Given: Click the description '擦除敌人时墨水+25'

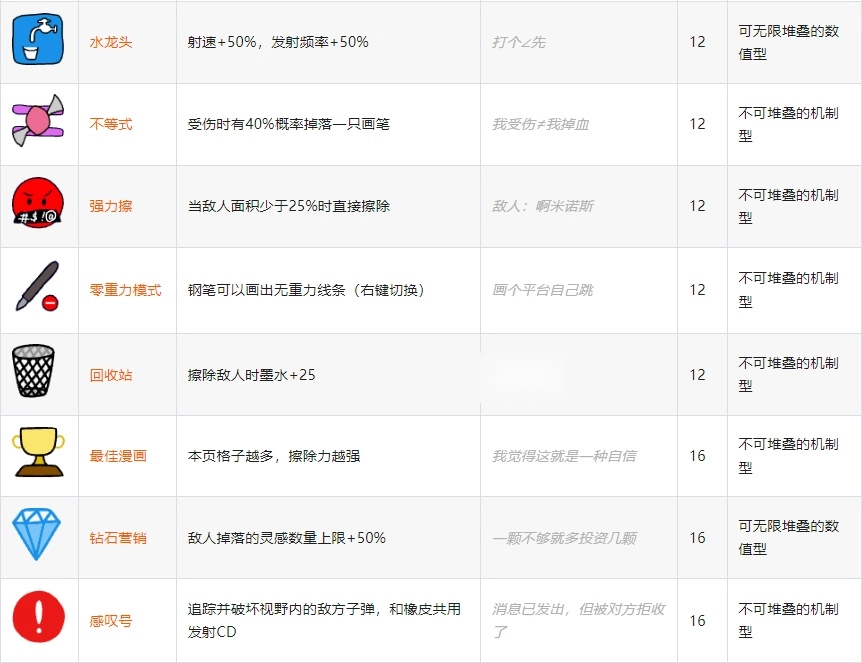Looking at the screenshot, I should click(x=251, y=375).
